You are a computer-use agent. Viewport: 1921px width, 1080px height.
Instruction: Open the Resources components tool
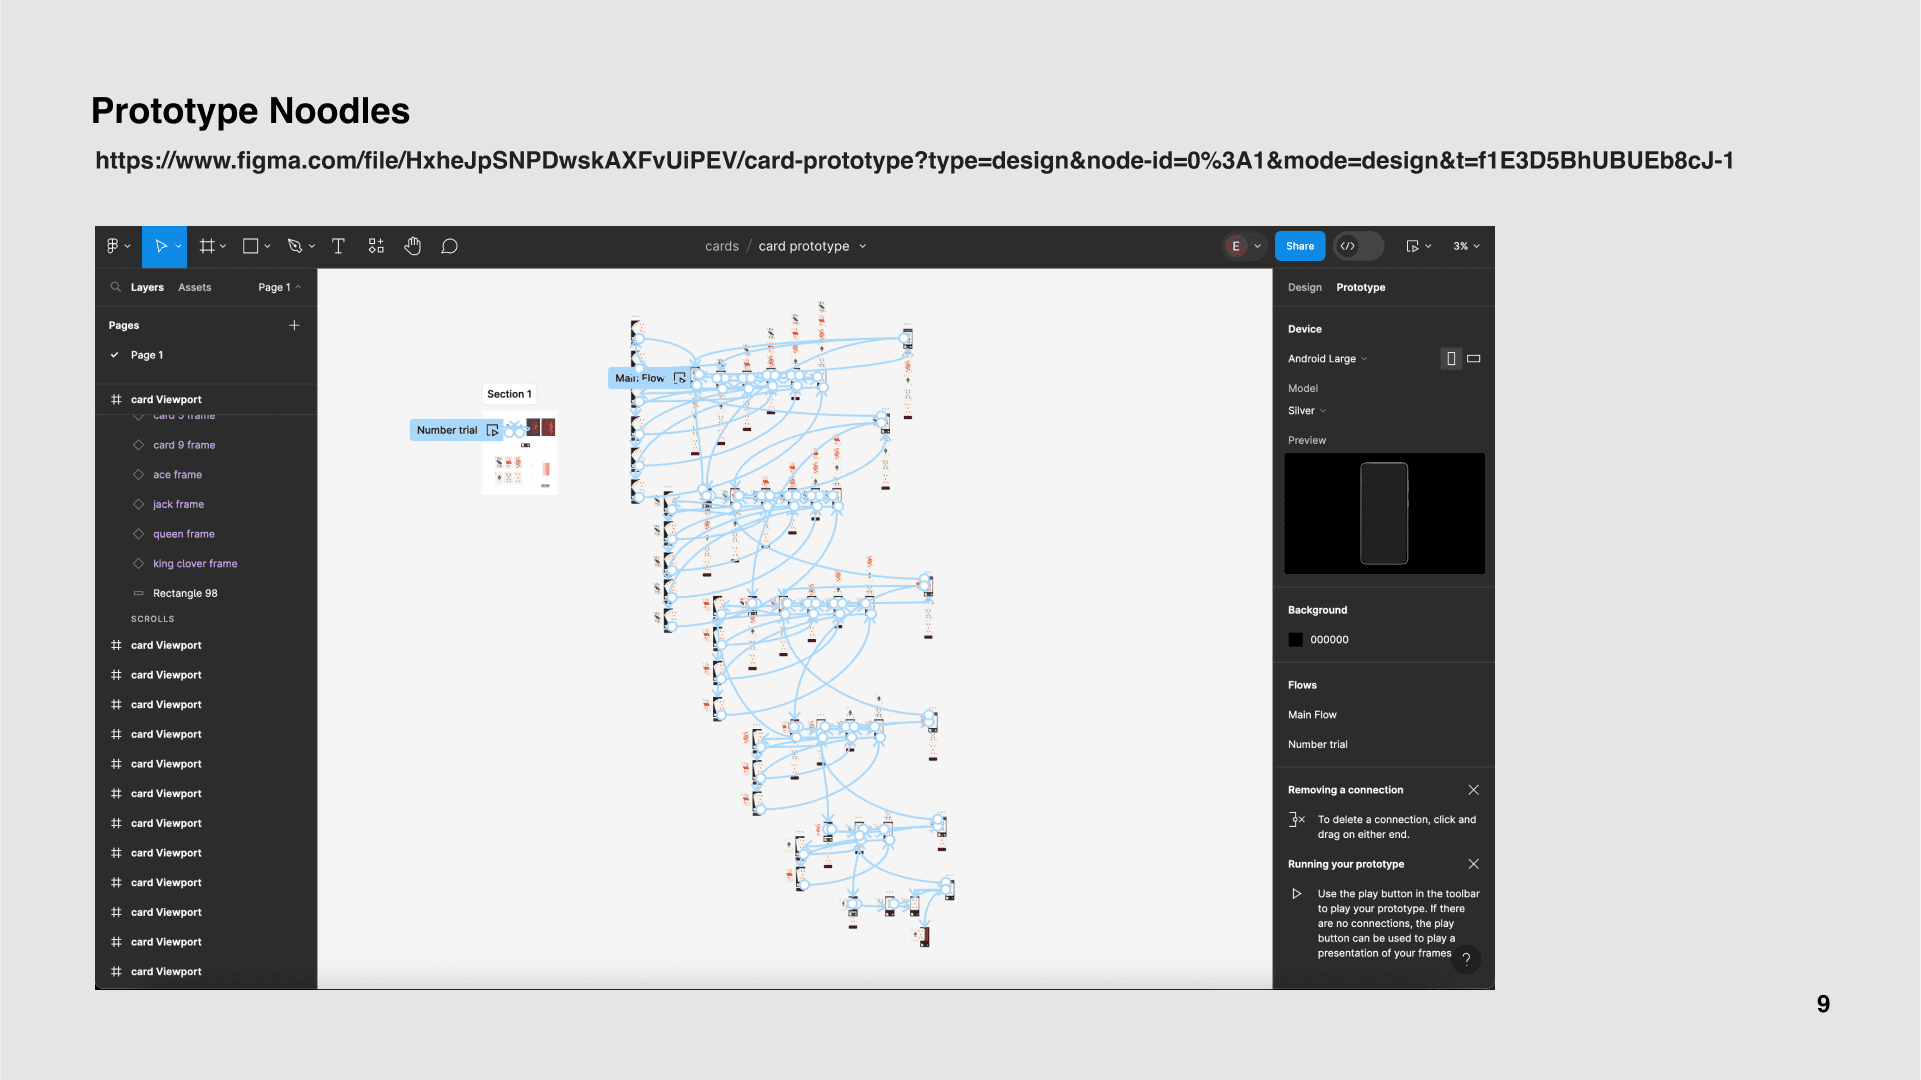tap(376, 246)
